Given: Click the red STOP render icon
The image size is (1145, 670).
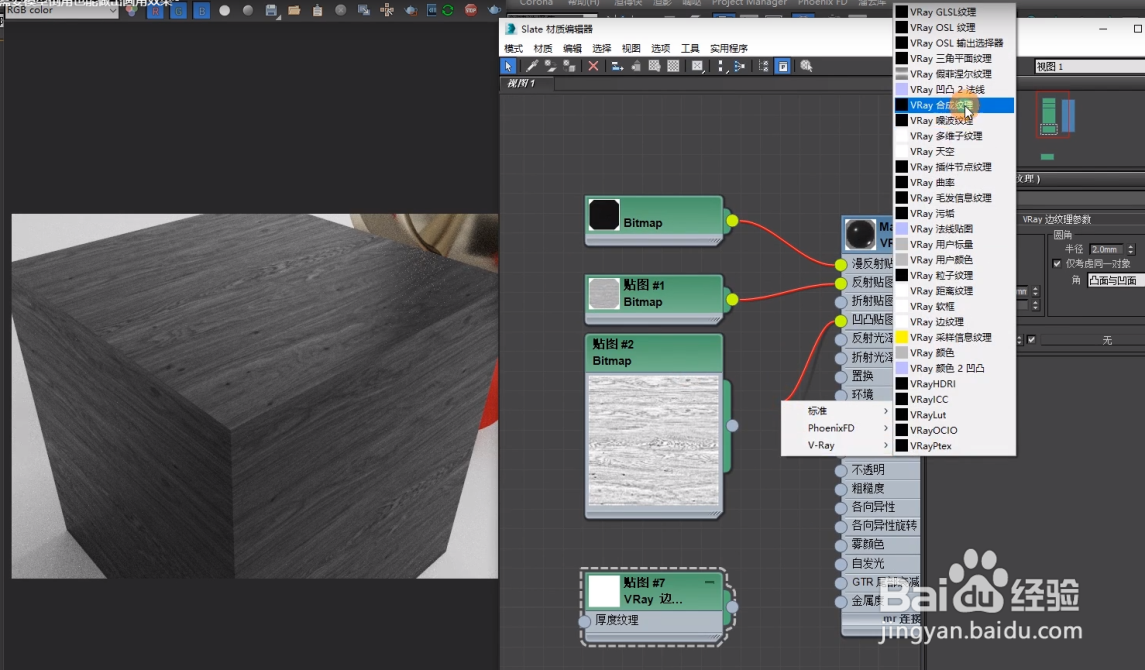Looking at the screenshot, I should [x=471, y=10].
